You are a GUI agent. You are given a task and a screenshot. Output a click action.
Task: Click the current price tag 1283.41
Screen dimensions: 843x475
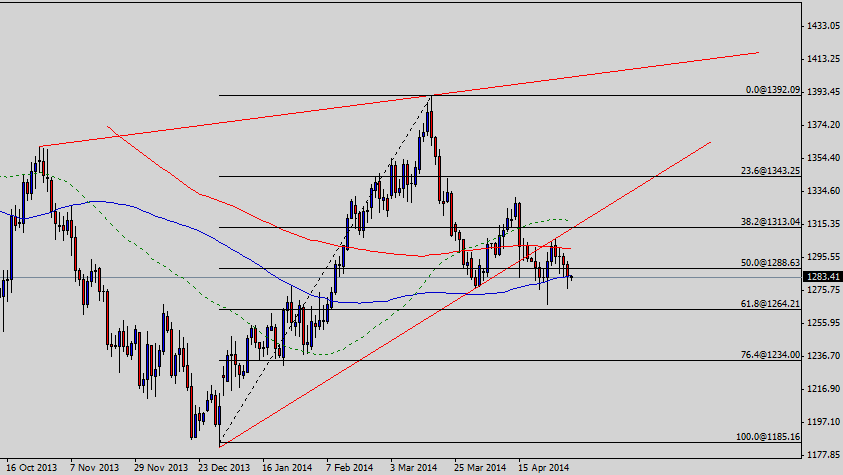[x=822, y=277]
